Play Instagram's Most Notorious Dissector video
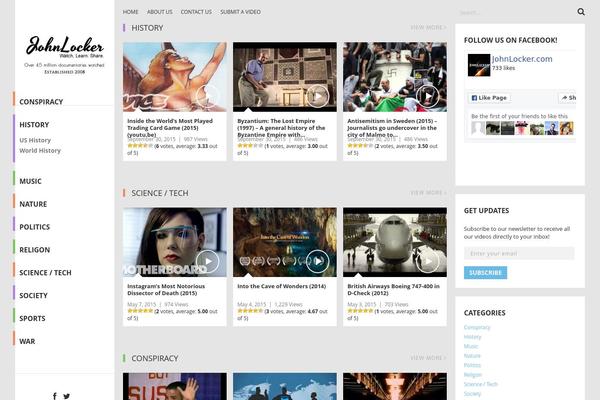 [x=207, y=261]
